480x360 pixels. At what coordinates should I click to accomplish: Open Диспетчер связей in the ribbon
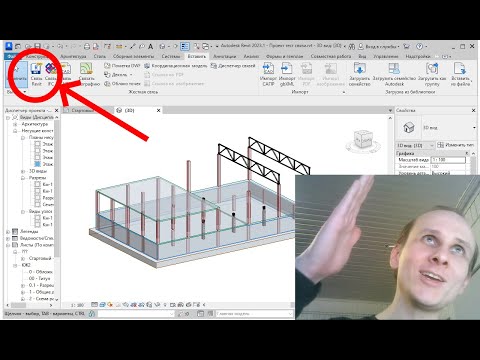click(233, 66)
